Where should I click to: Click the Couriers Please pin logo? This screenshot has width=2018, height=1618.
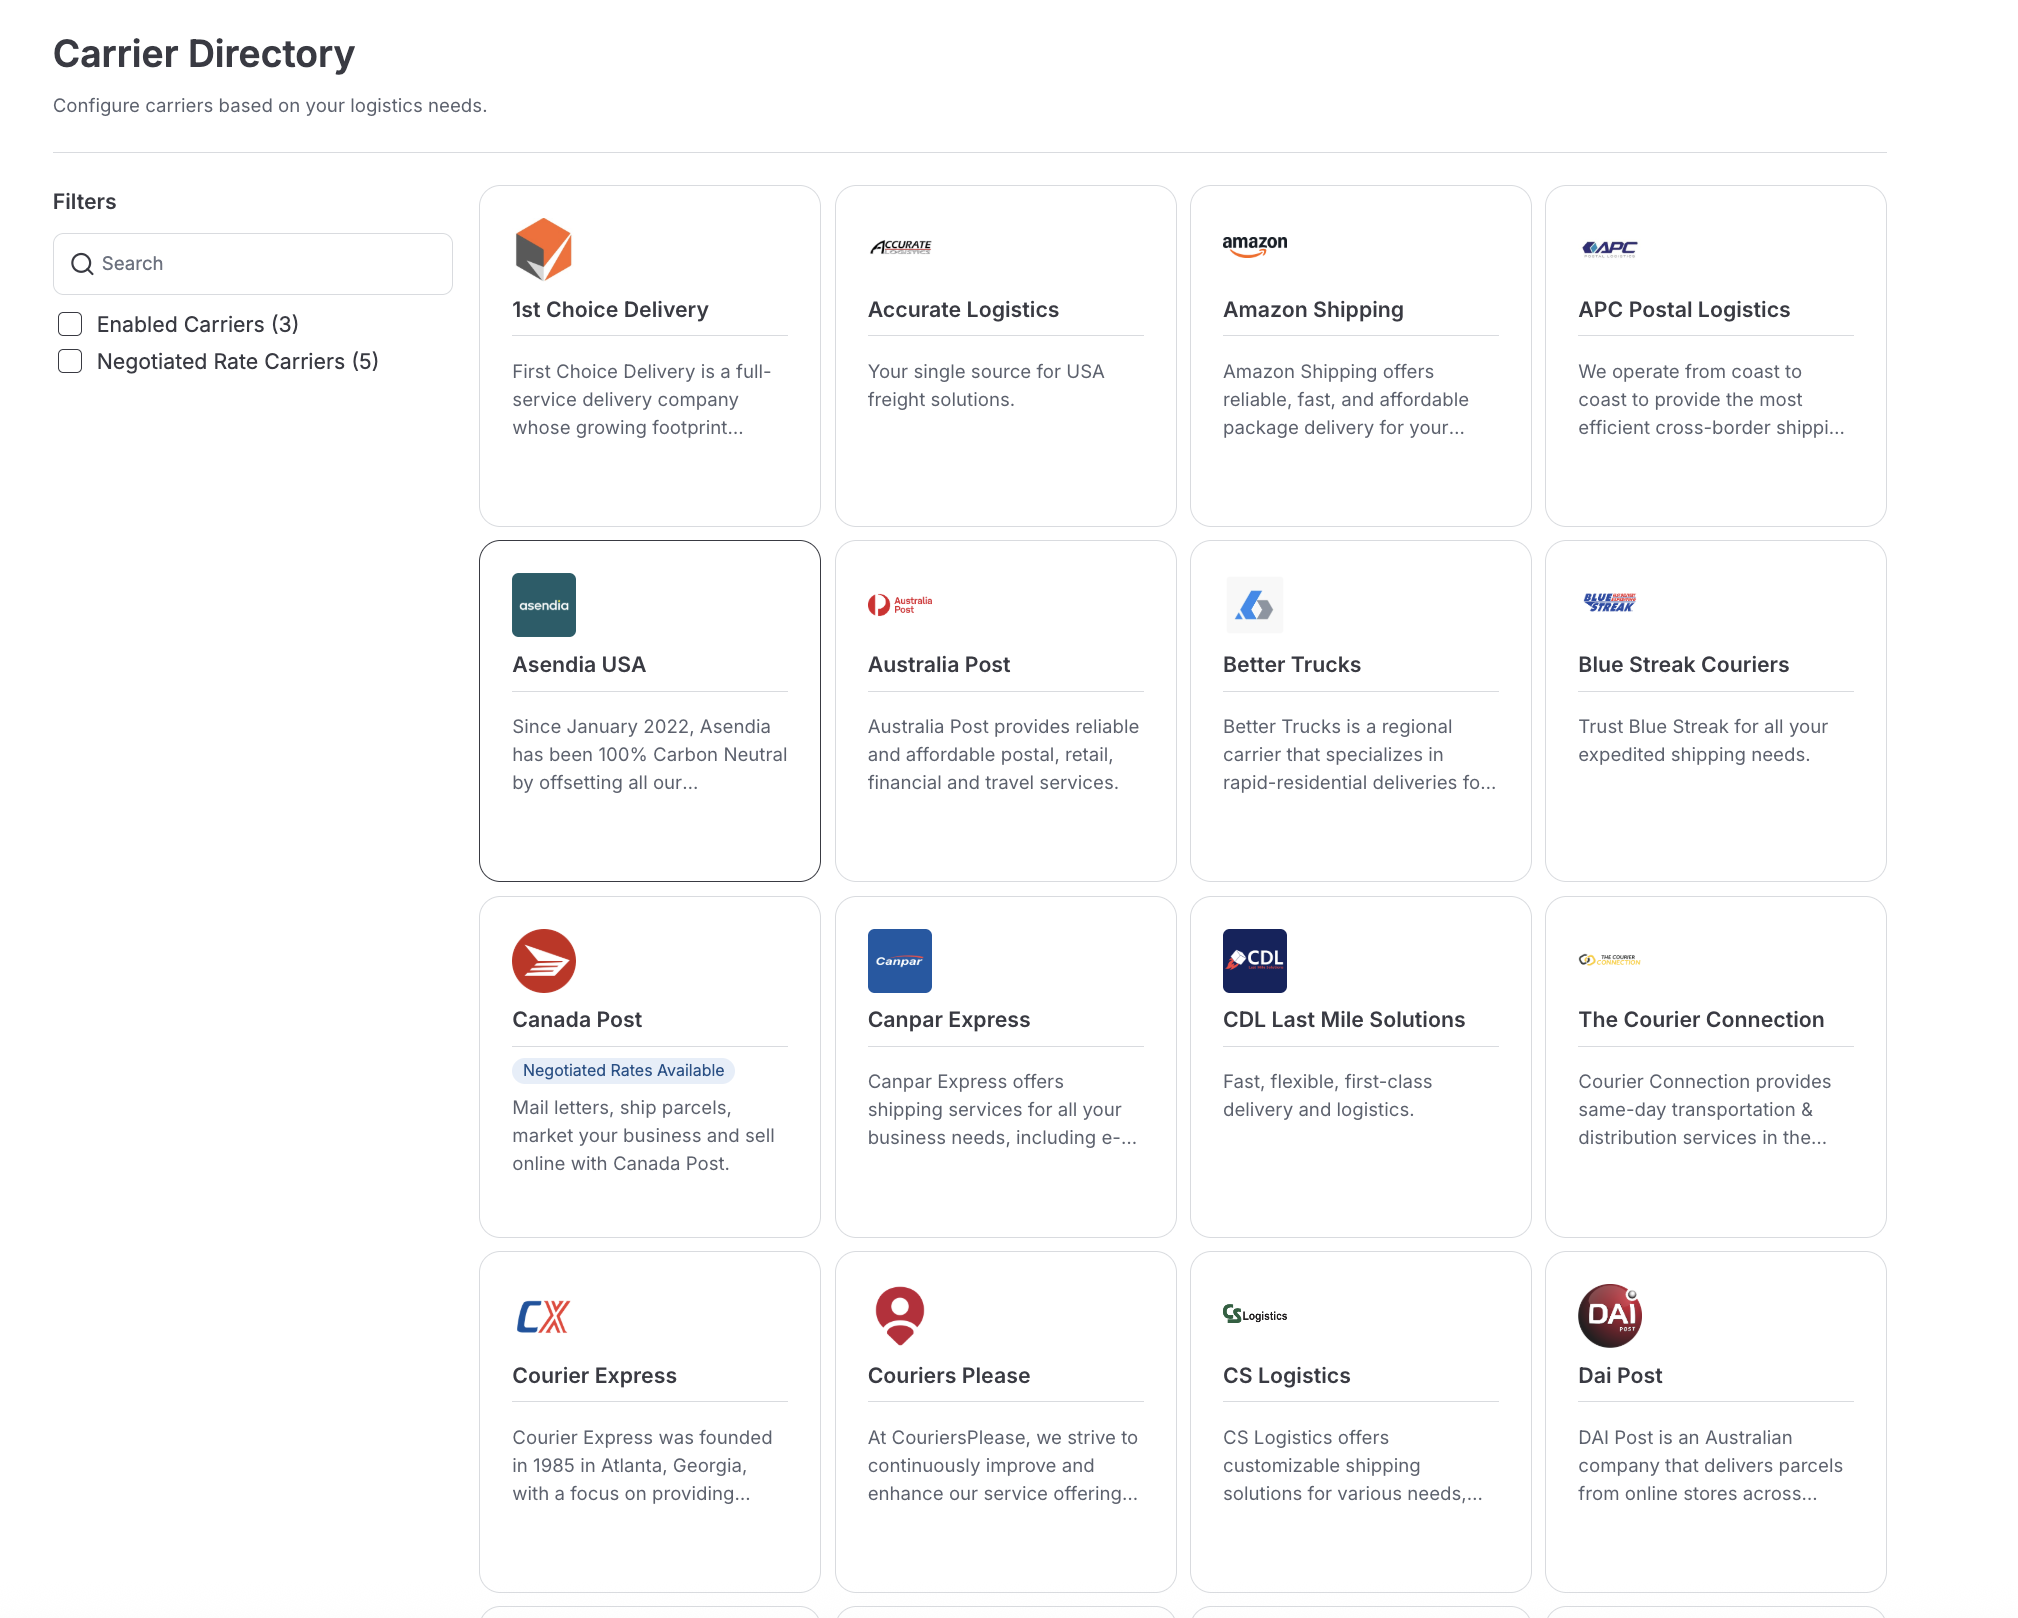(899, 1315)
